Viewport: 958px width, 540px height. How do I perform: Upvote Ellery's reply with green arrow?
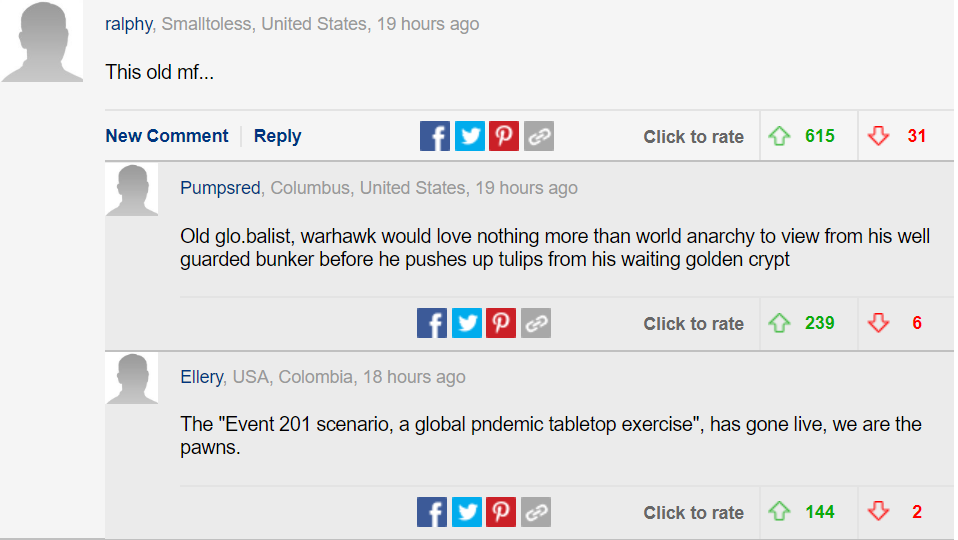point(780,512)
